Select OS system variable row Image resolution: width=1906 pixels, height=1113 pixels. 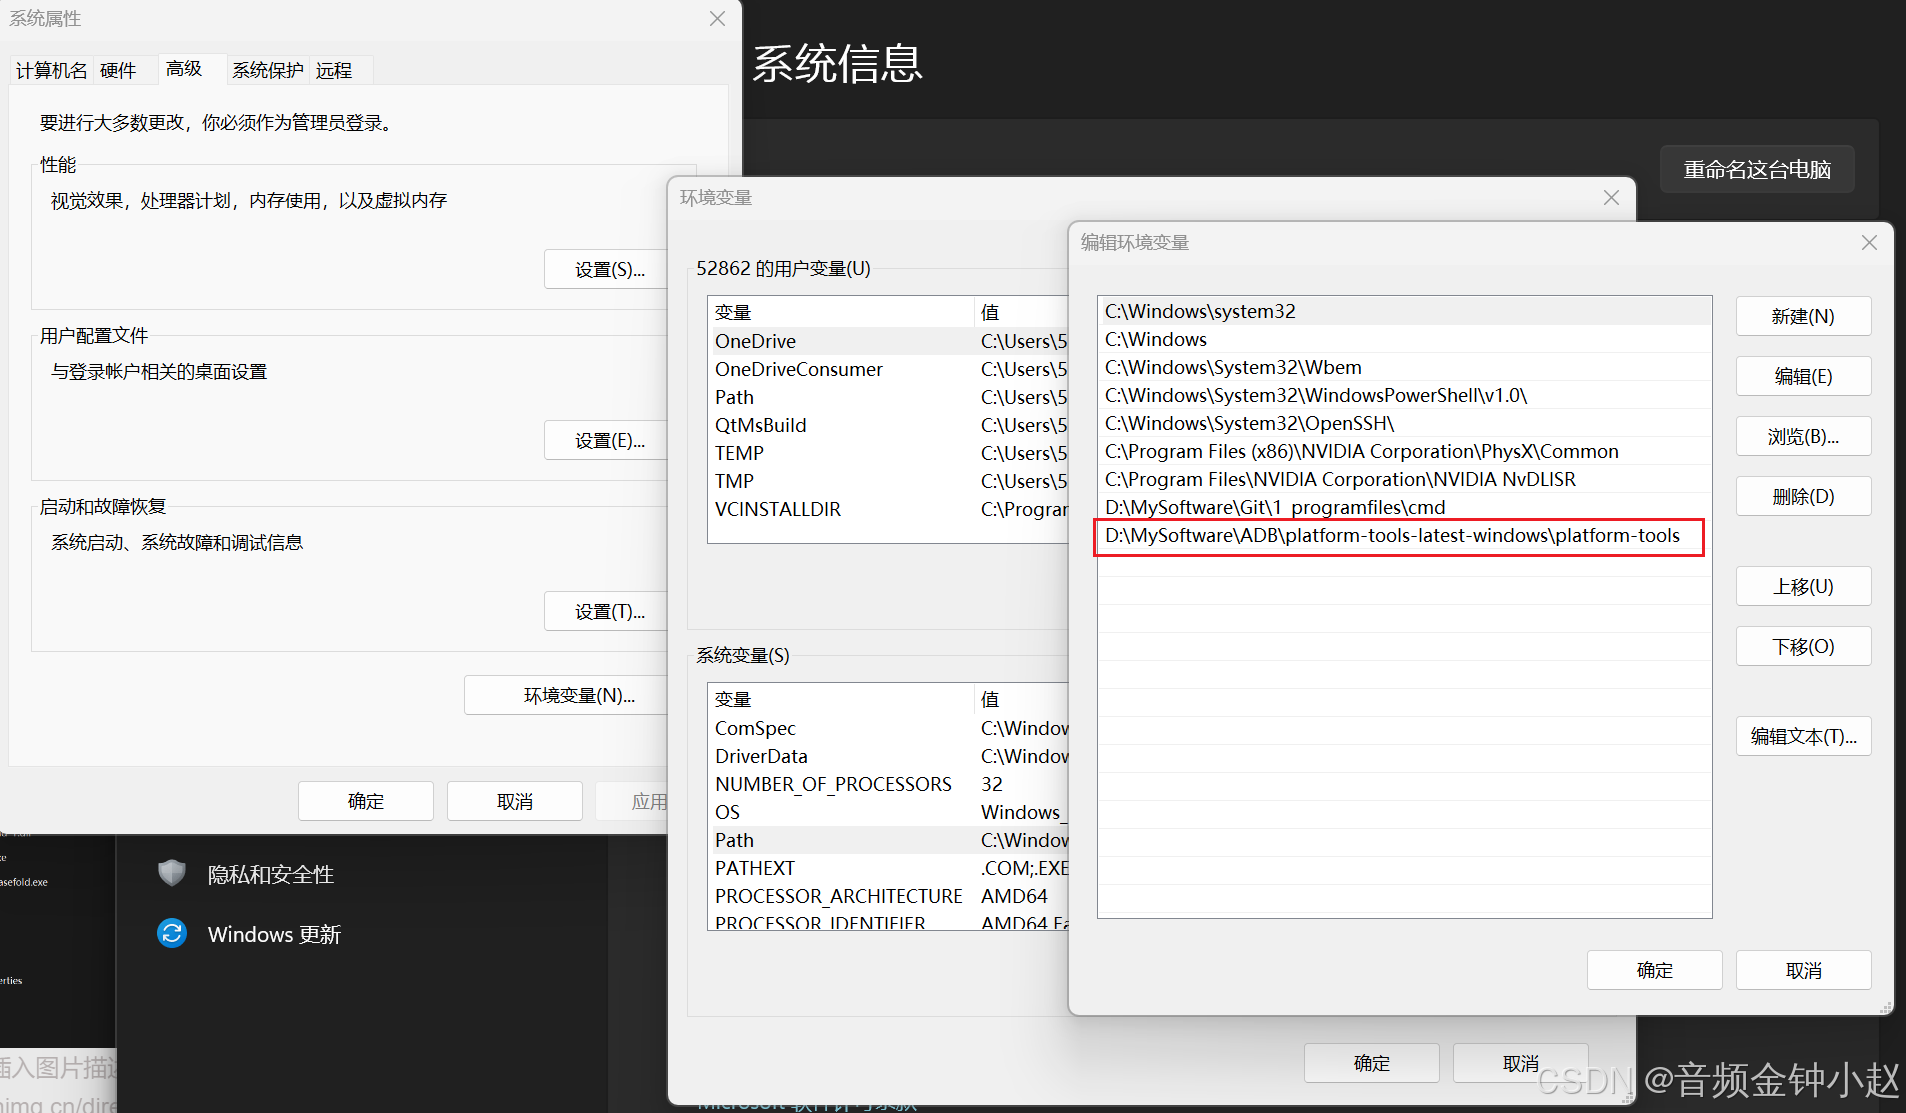888,812
